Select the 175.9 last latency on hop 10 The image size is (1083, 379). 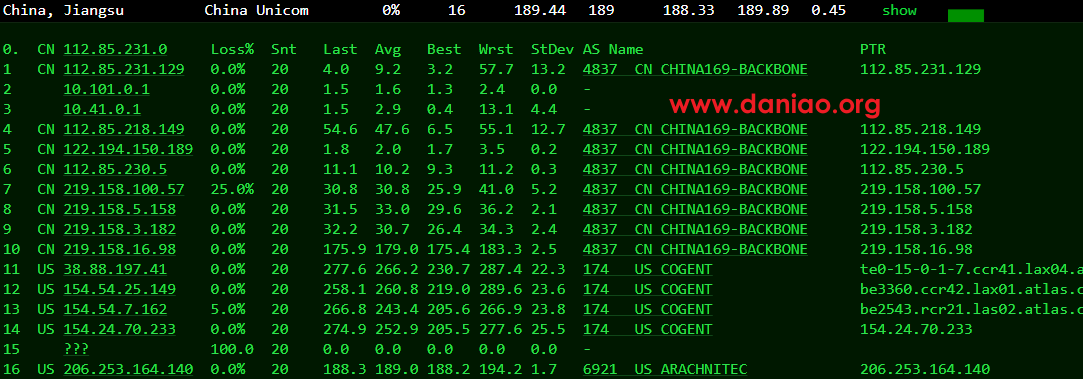point(345,250)
